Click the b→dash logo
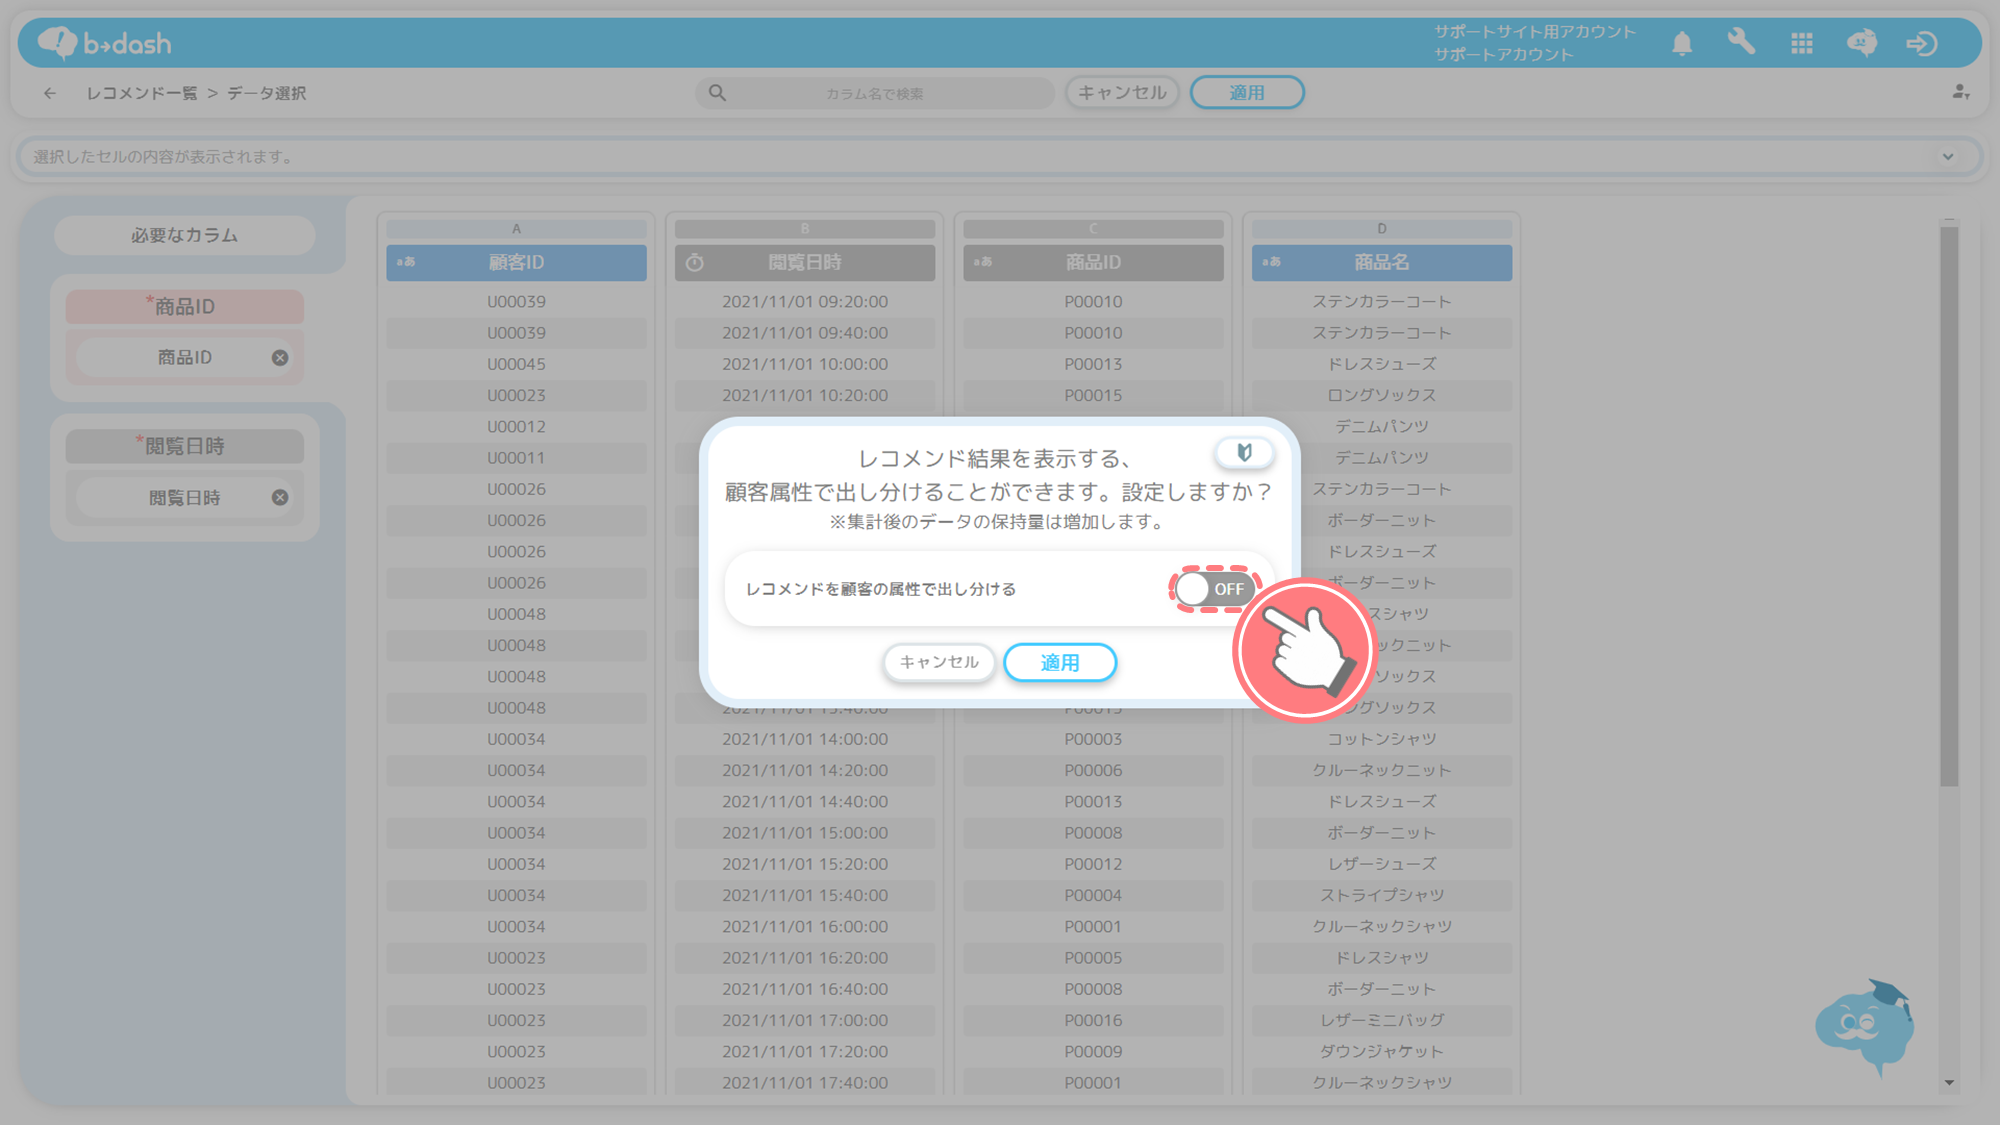The image size is (2000, 1125). 105,43
